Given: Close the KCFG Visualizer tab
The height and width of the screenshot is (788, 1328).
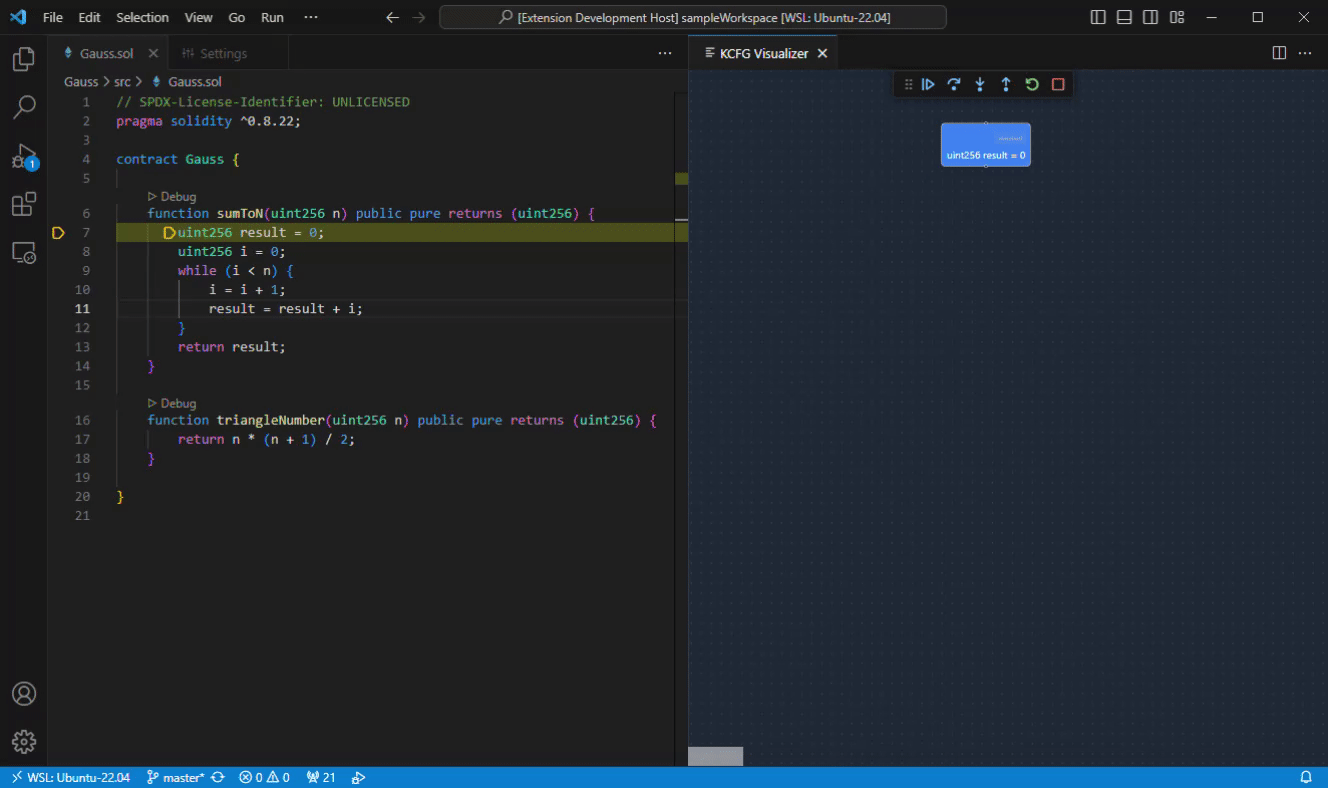Looking at the screenshot, I should tap(823, 54).
